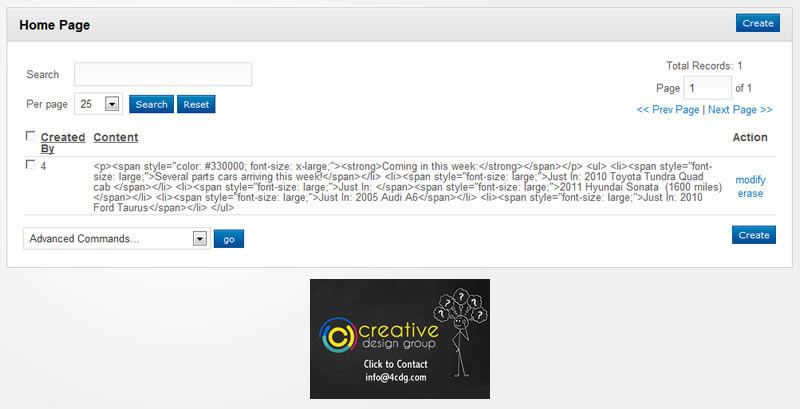
Task: Click the Reset button
Action: [196, 104]
